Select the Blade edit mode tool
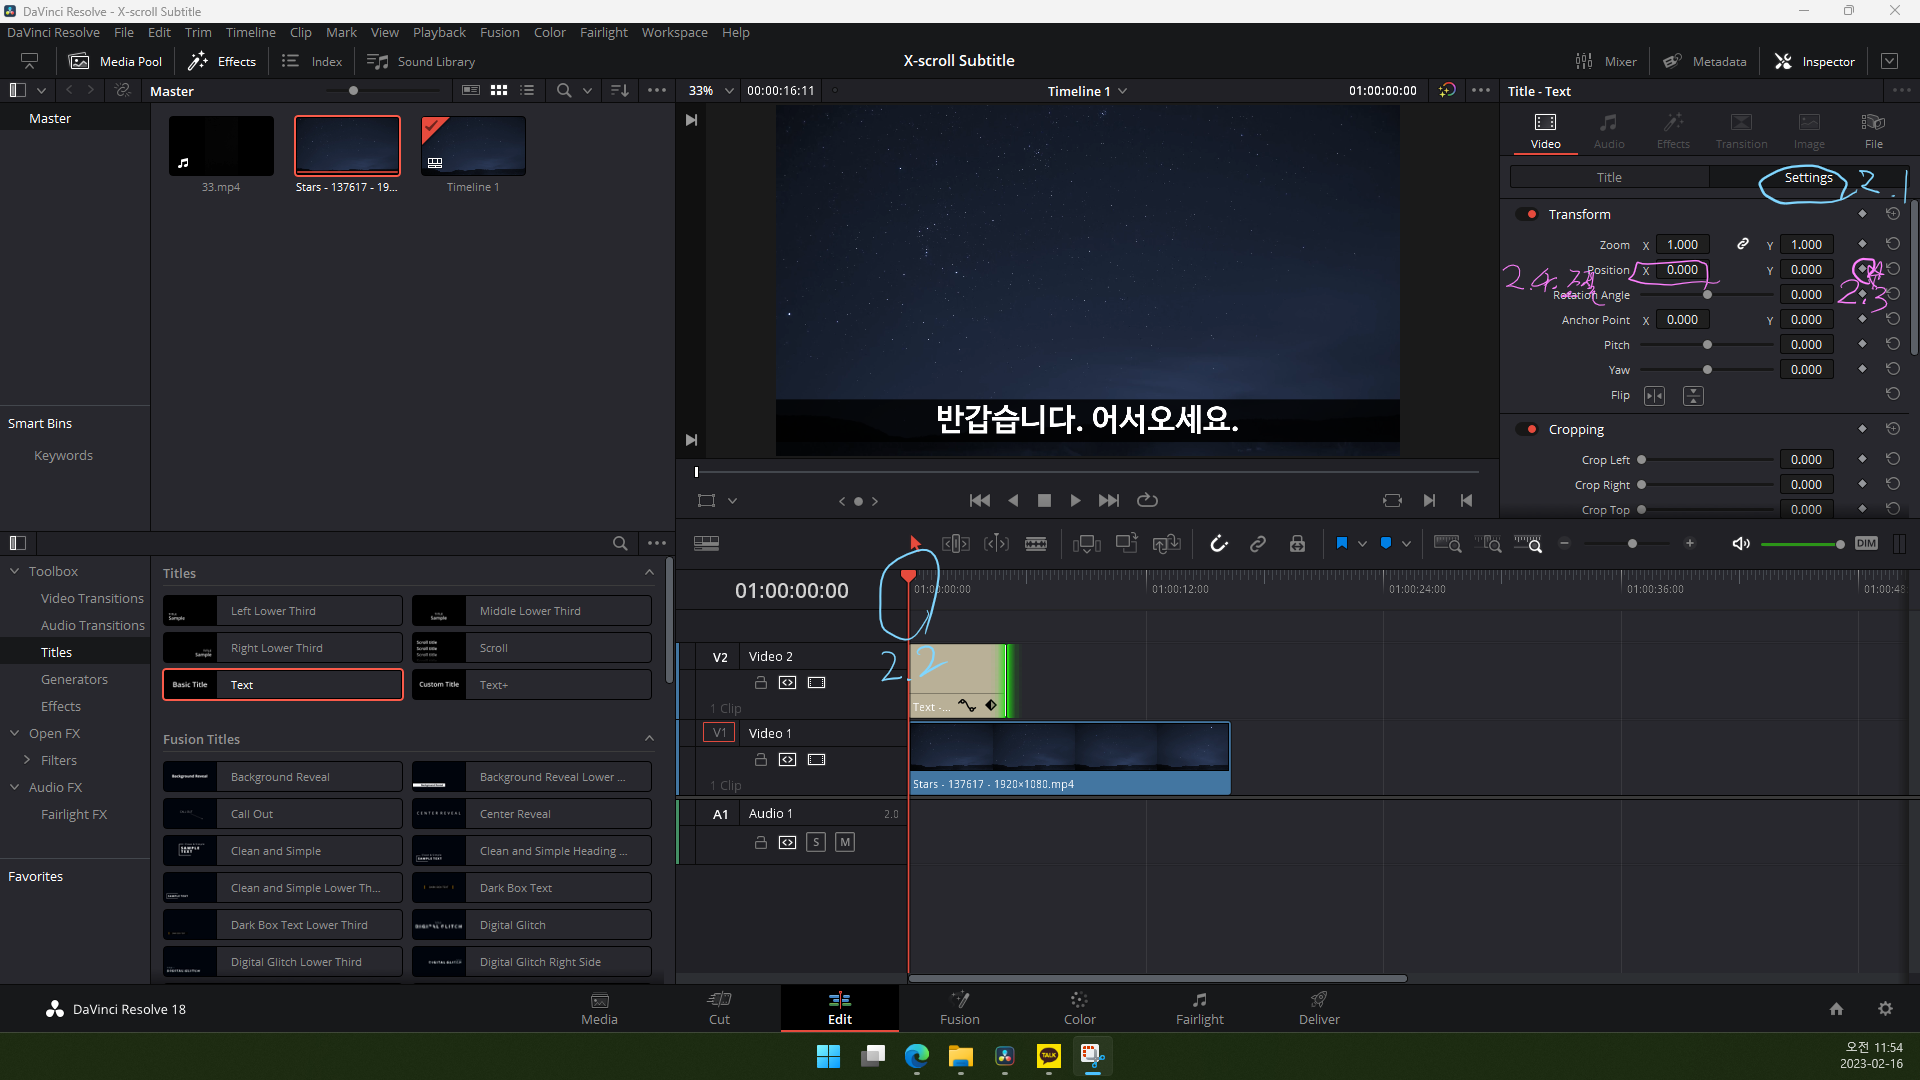The height and width of the screenshot is (1080, 1920). click(1036, 544)
